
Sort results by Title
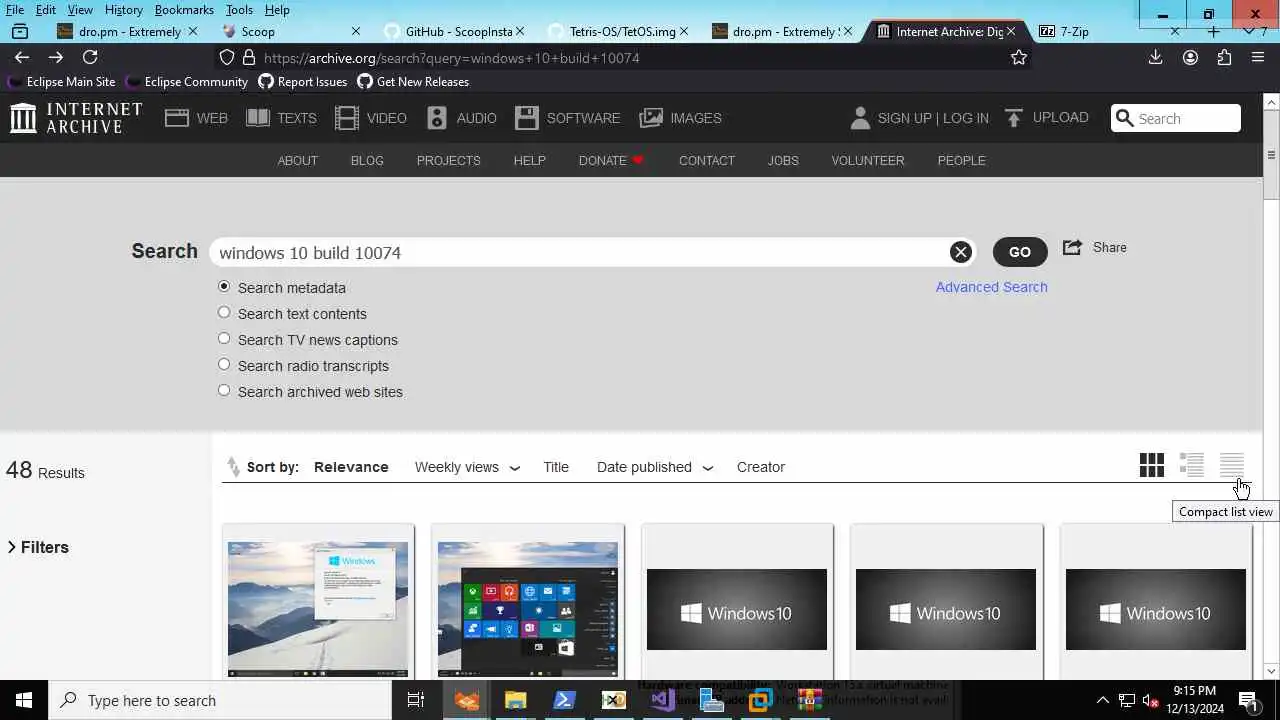point(556,467)
